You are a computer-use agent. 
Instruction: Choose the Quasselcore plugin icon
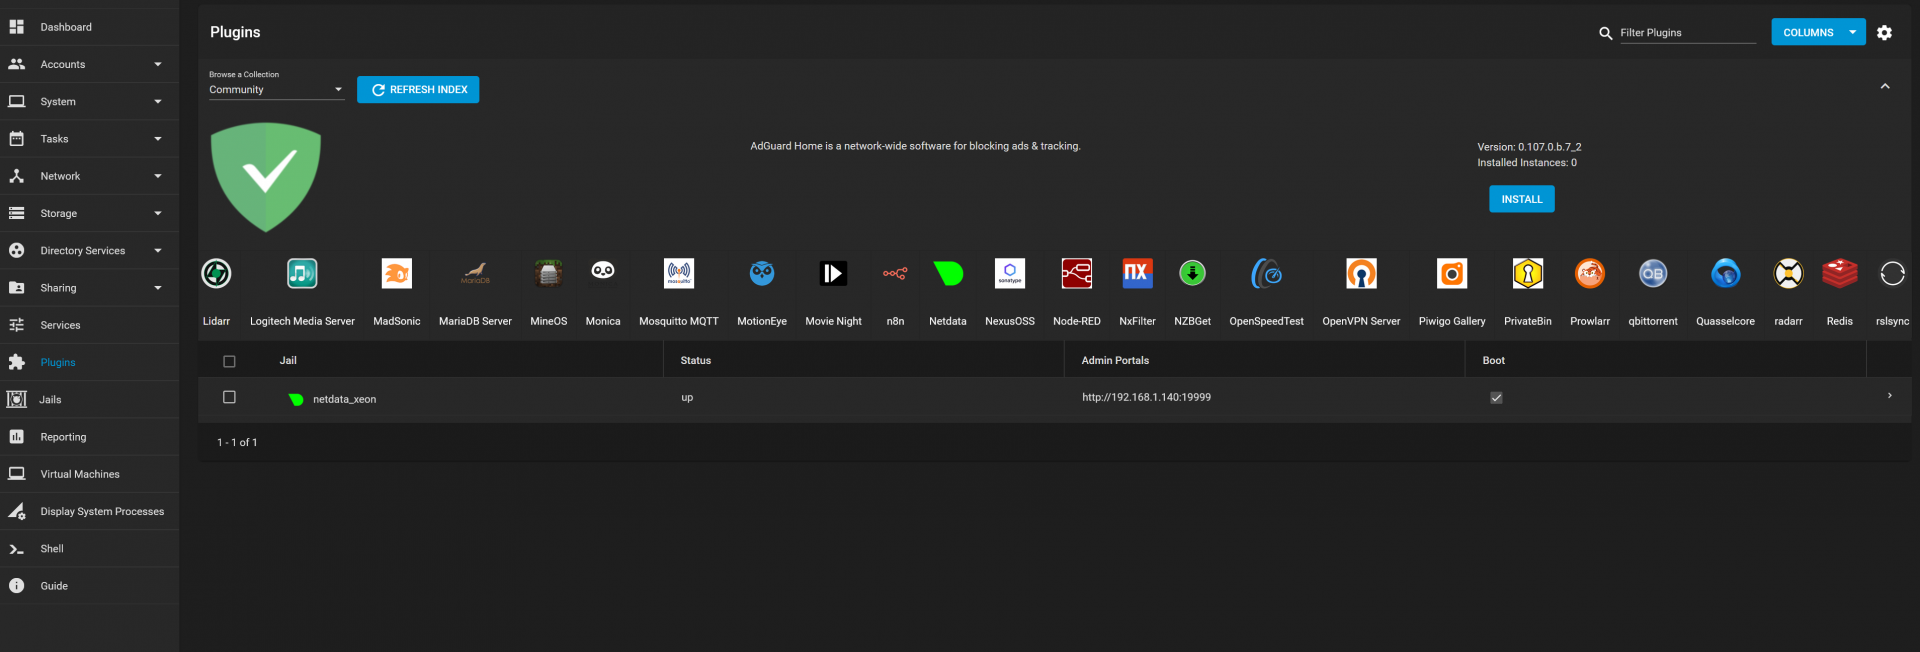(x=1725, y=273)
